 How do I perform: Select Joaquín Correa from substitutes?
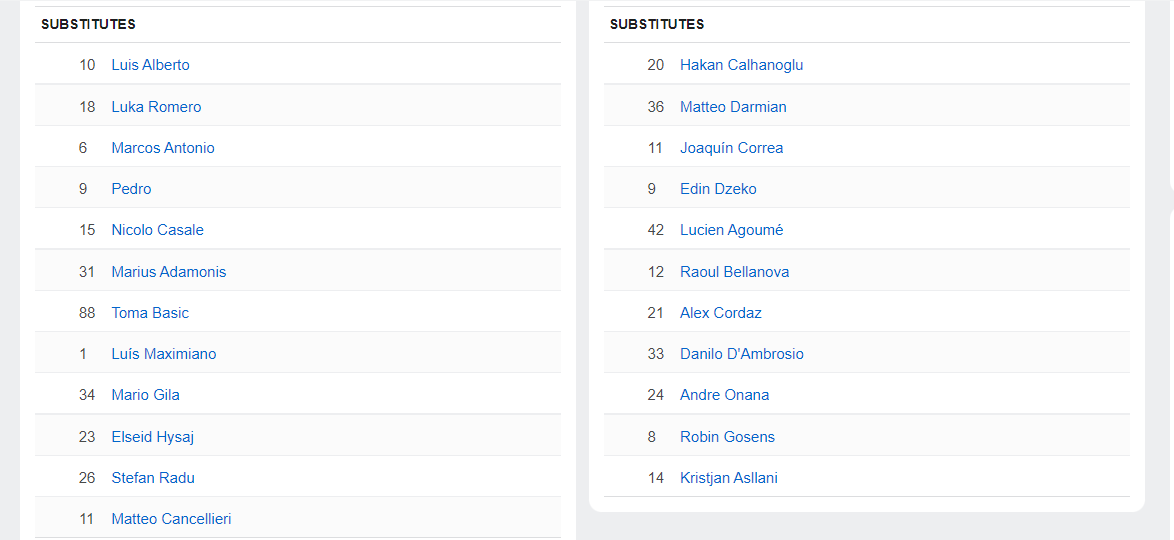point(731,148)
